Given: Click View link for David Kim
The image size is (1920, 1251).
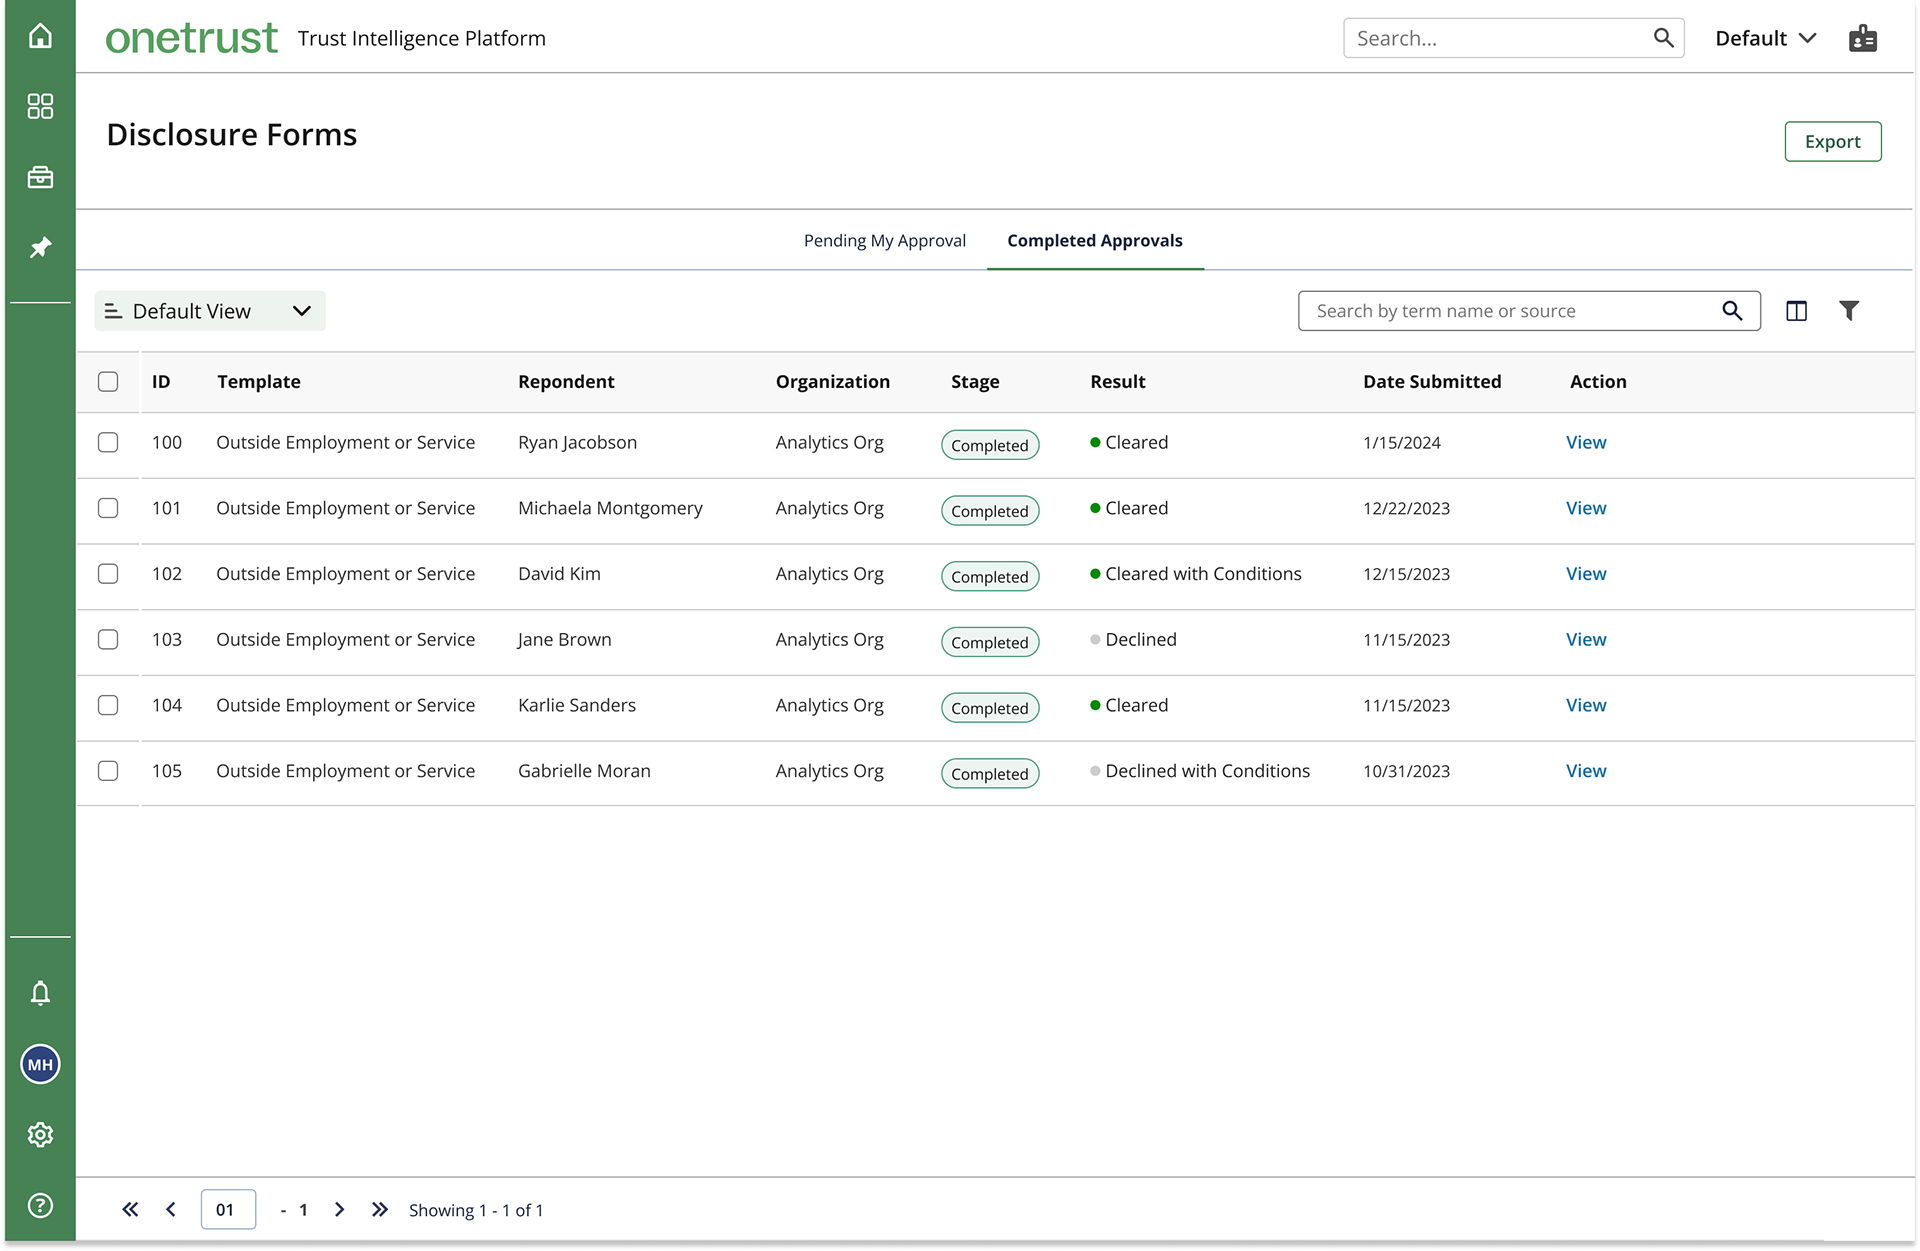Looking at the screenshot, I should pos(1585,574).
